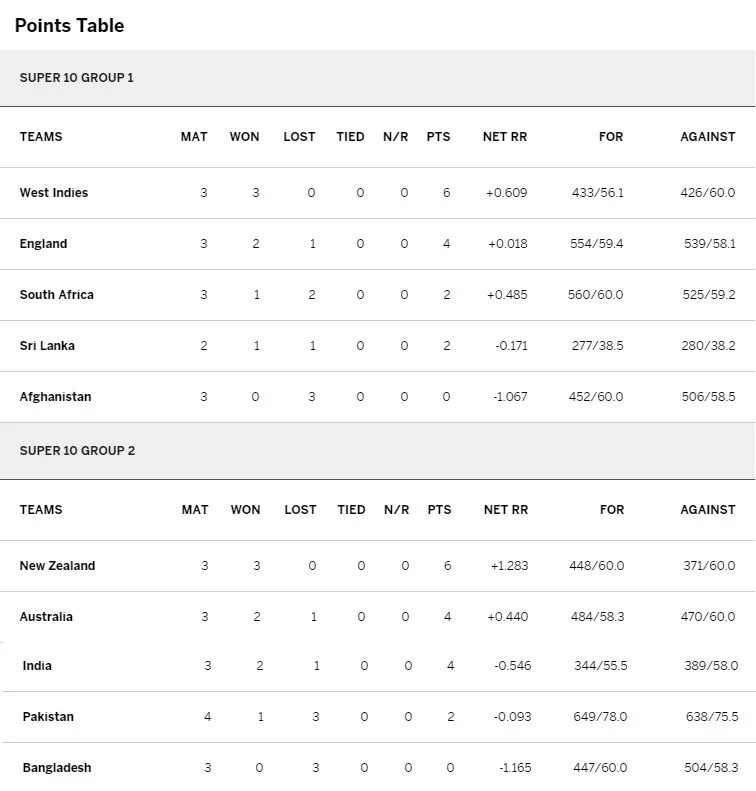Open the England team link
756x791 pixels.
coord(43,244)
